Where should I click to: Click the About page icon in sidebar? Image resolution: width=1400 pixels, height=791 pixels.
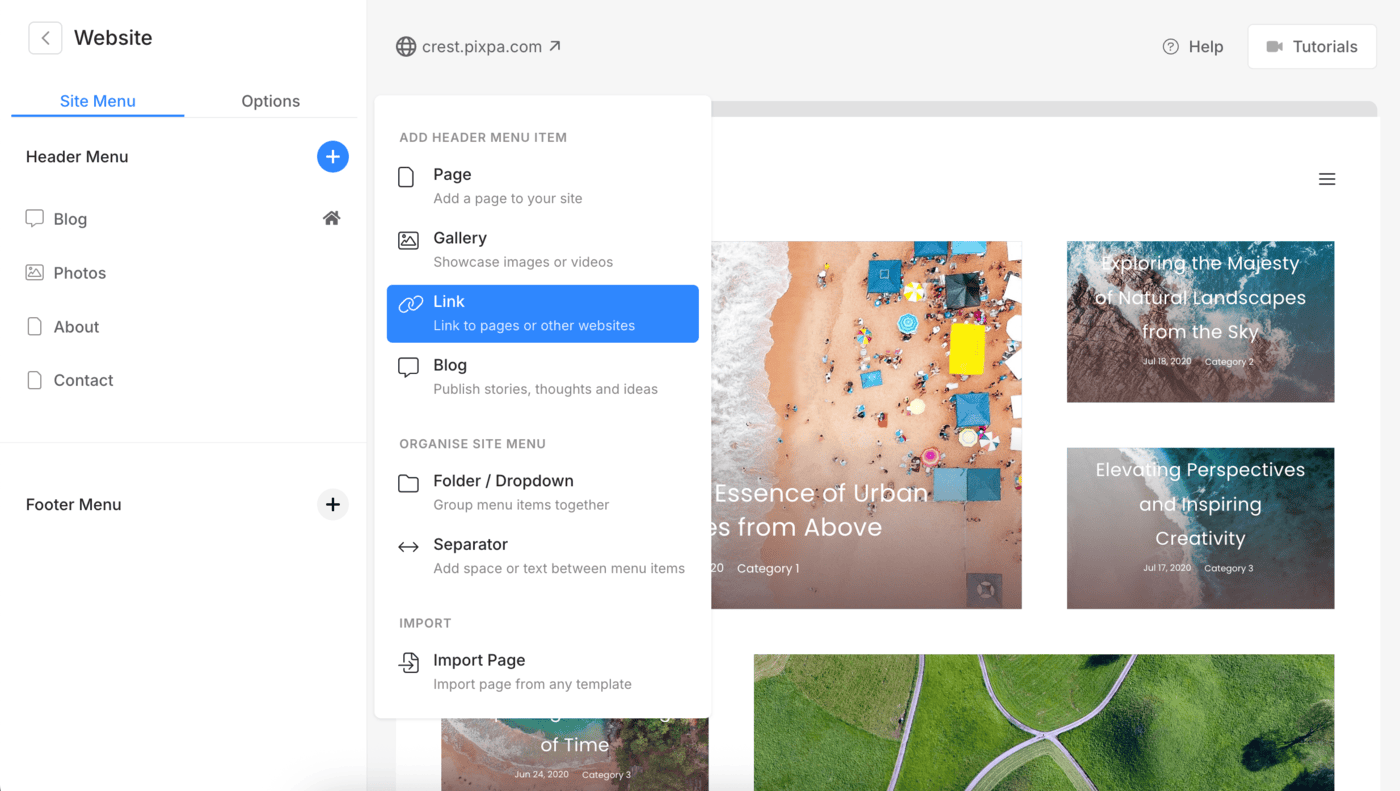(35, 326)
